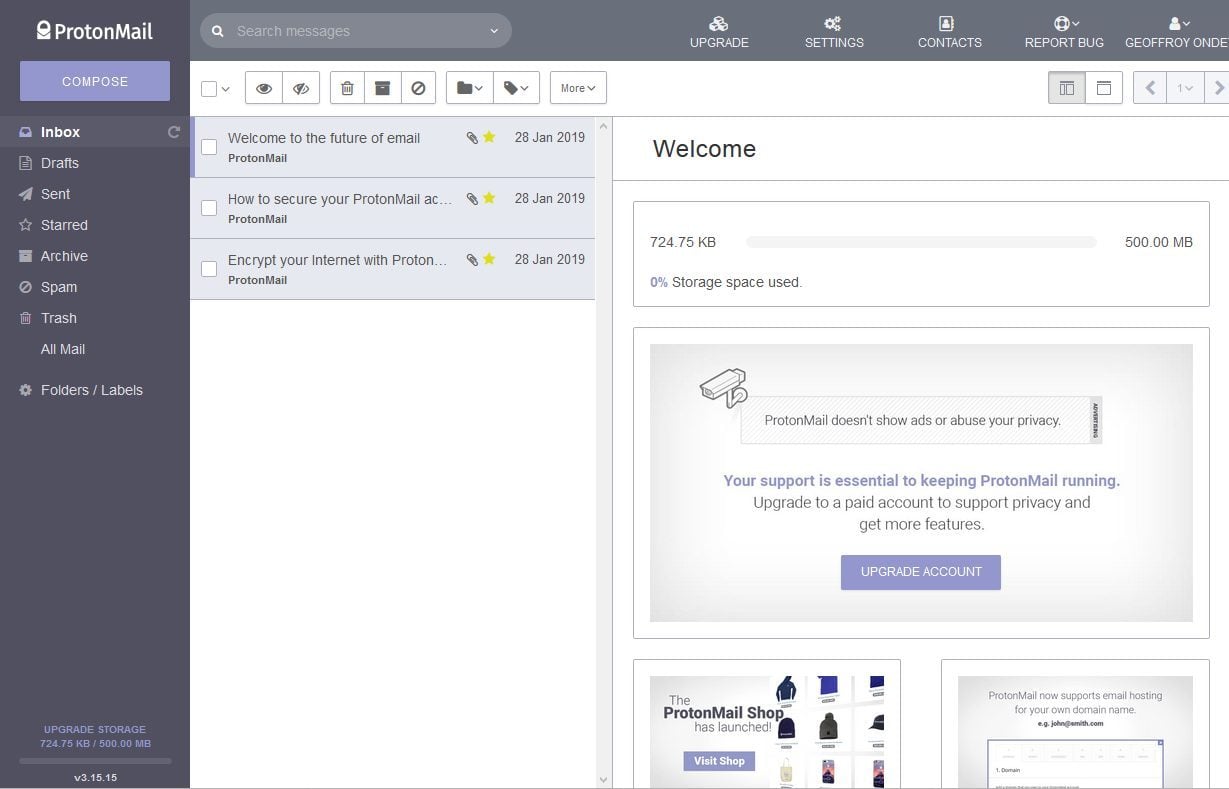Mark as unread with crossed-eye icon
The height and width of the screenshot is (789, 1229).
(x=301, y=88)
